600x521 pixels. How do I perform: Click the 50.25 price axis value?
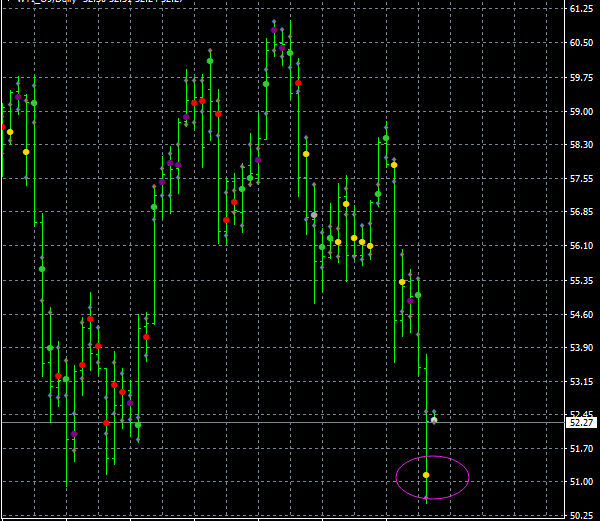[581, 515]
